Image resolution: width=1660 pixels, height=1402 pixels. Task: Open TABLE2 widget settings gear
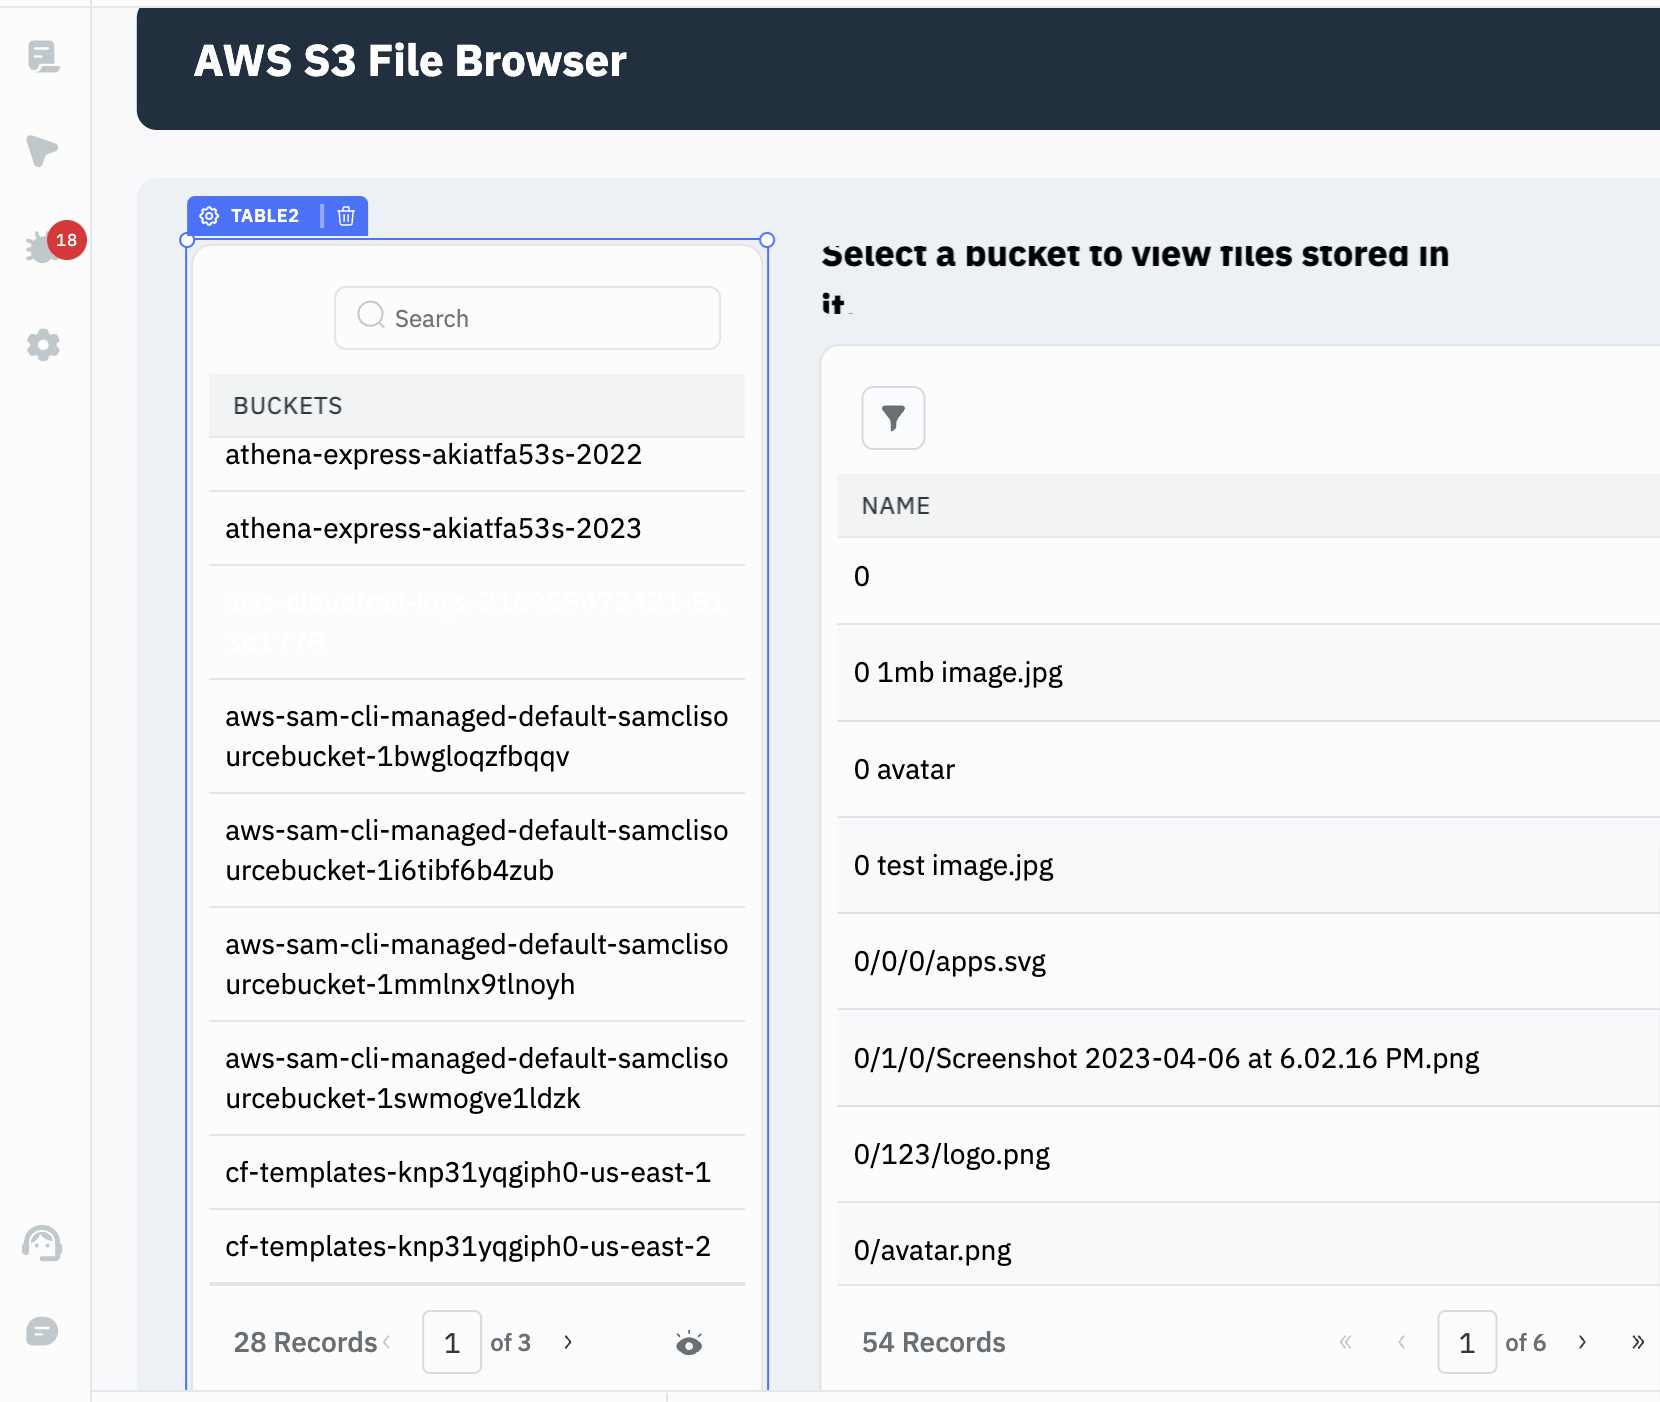[x=209, y=216]
